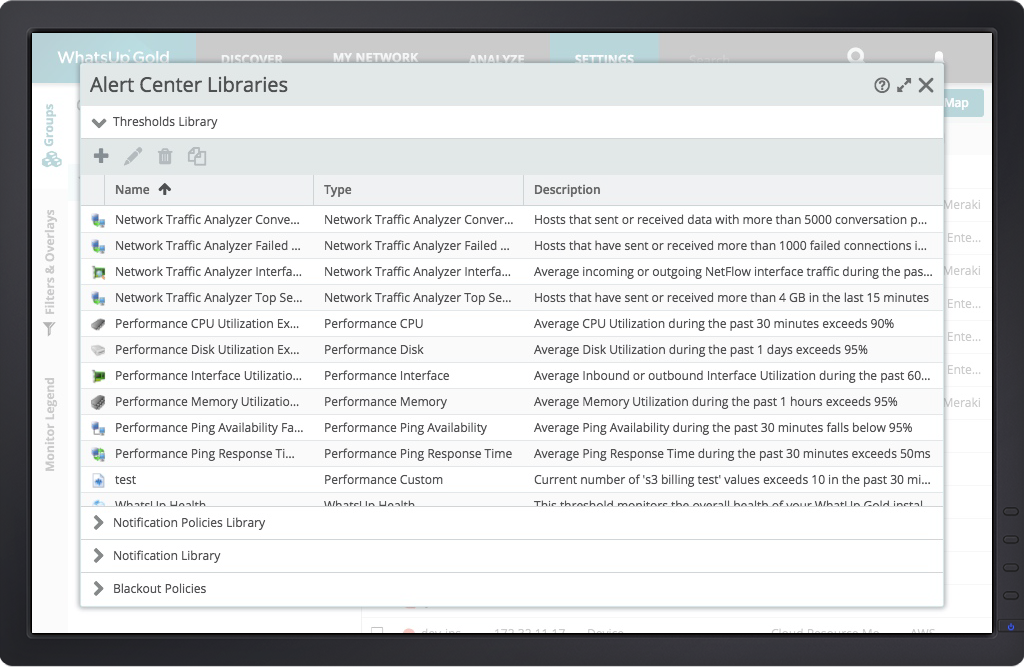Click the trash delete threshold icon
The width and height of the screenshot is (1024, 667).
pos(165,156)
